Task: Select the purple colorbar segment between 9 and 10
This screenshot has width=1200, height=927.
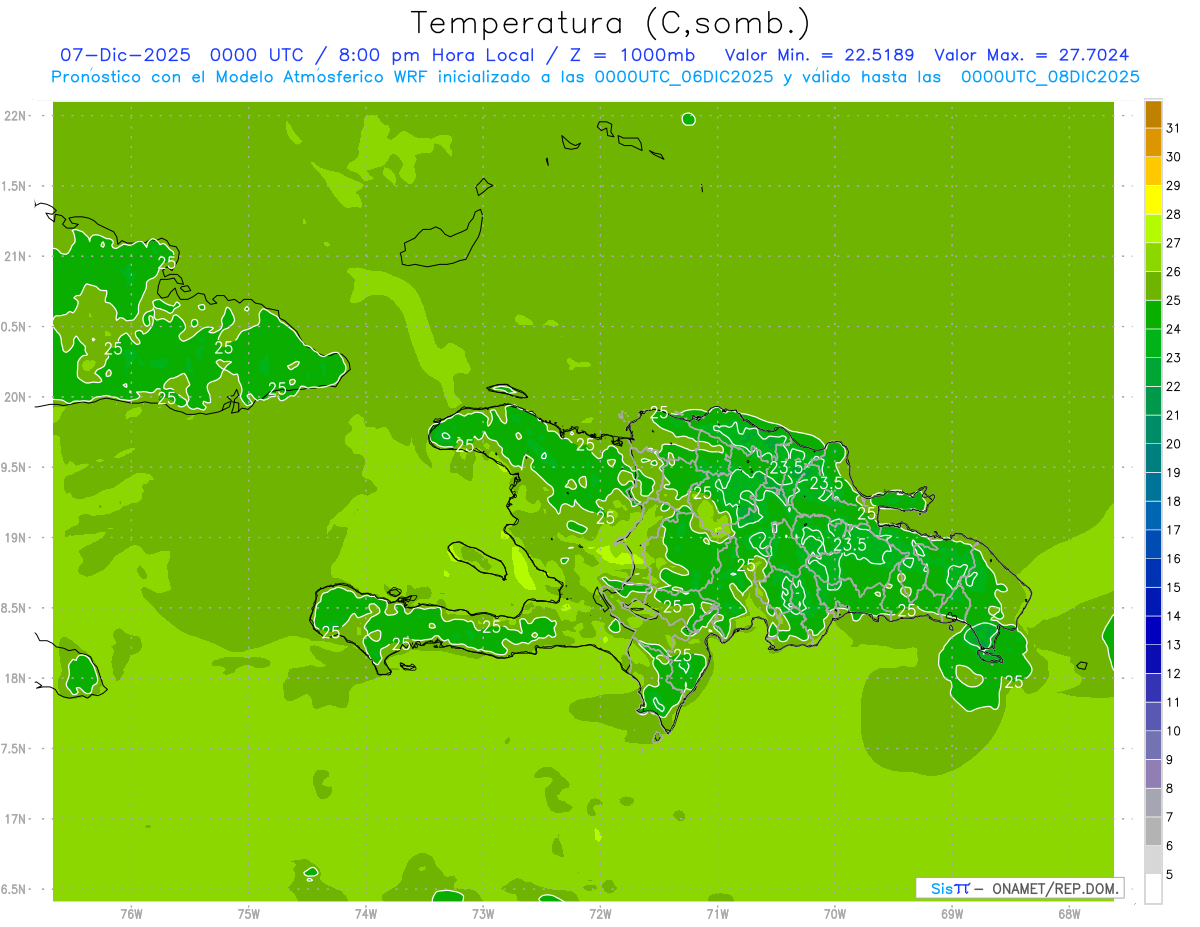Action: (1153, 746)
